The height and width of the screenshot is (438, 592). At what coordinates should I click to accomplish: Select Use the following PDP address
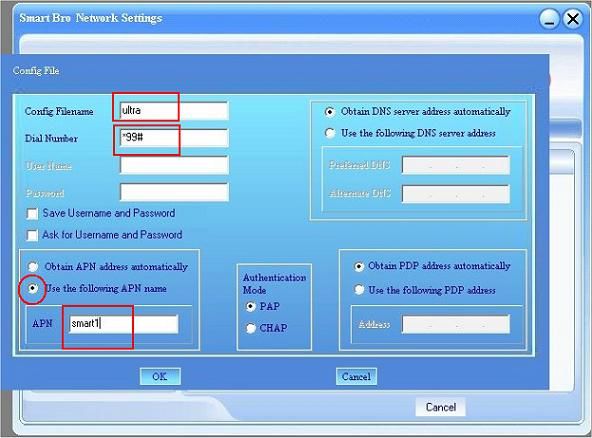(359, 290)
